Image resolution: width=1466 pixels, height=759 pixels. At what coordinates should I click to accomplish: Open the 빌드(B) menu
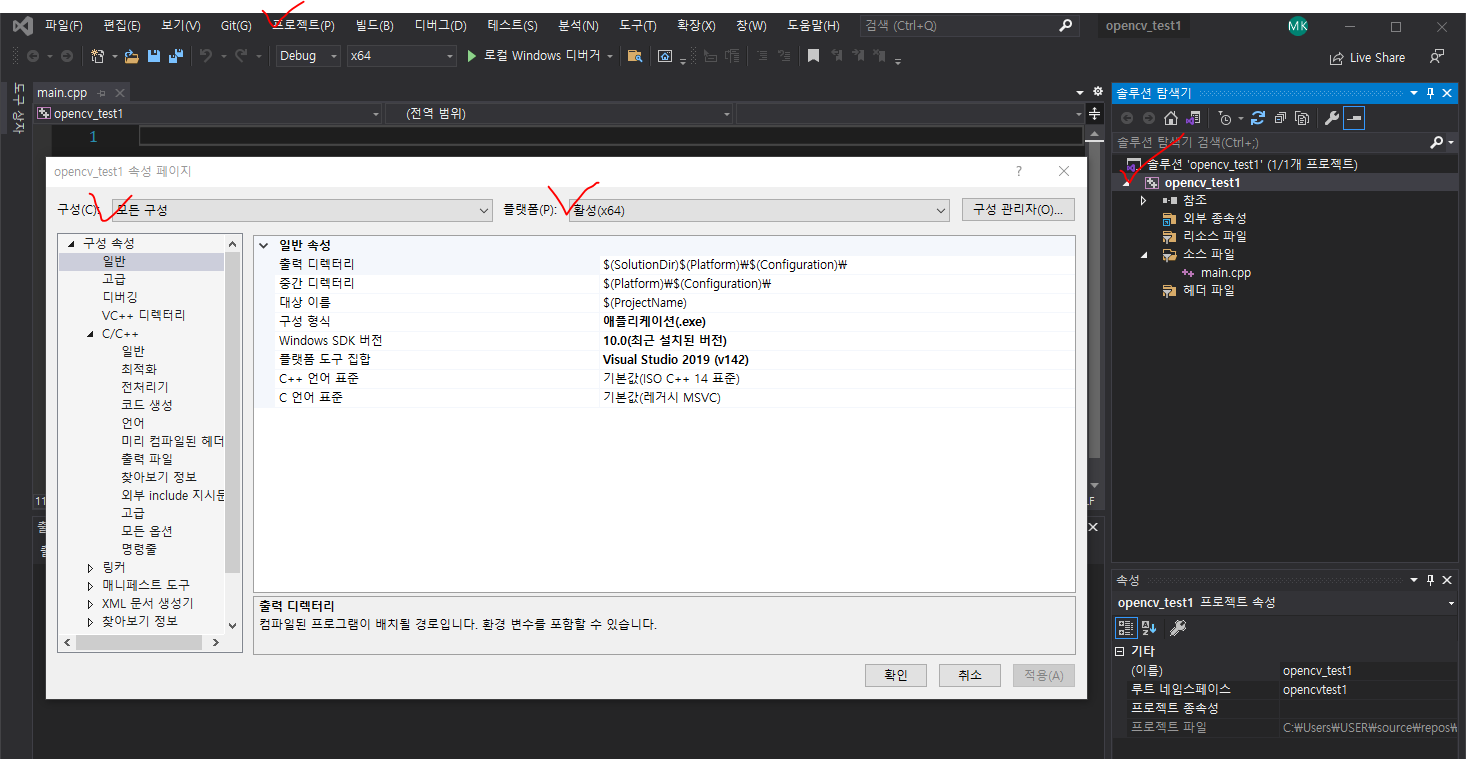(x=374, y=26)
